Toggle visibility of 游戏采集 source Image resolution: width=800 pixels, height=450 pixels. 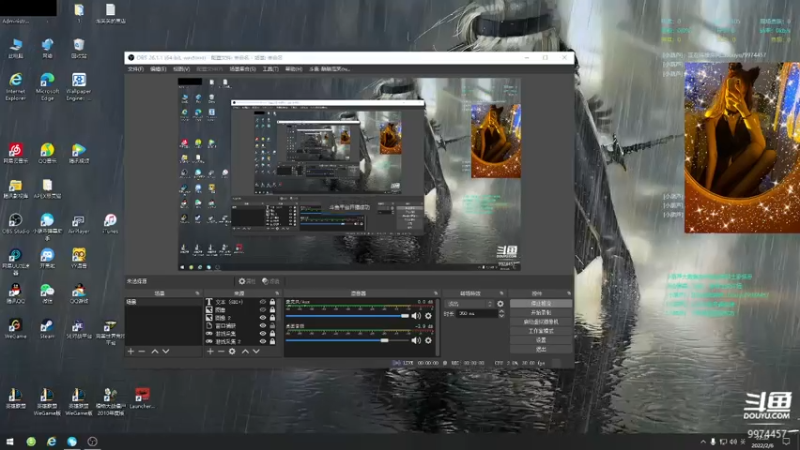(x=263, y=334)
